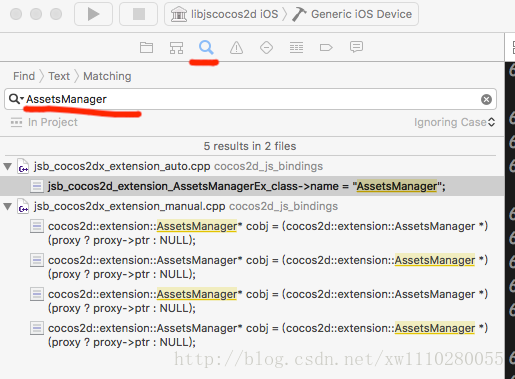
Task: Clear the AssetsManager search field
Action: [x=486, y=99]
